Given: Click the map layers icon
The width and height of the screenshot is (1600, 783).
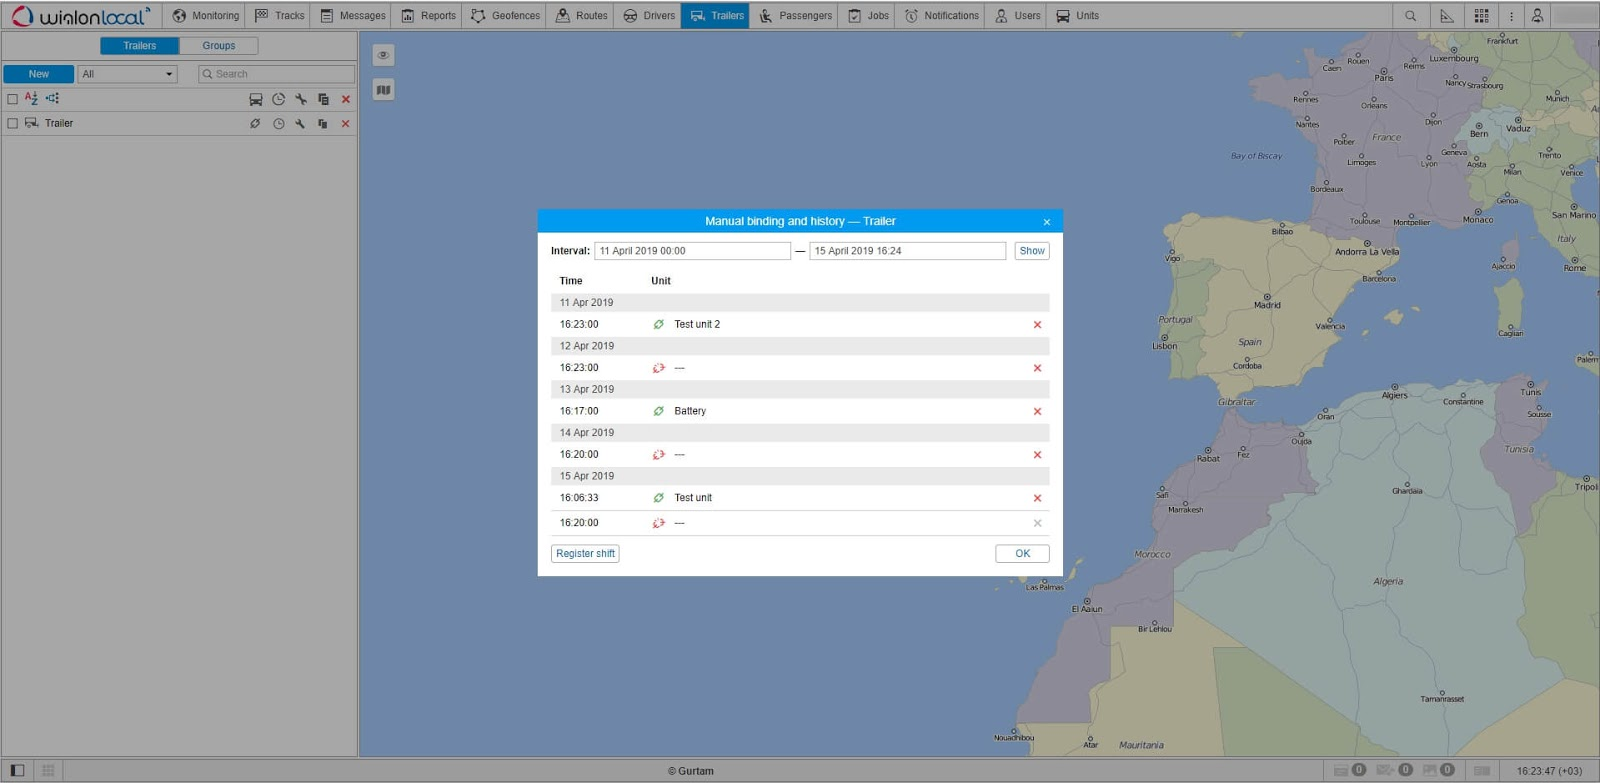Looking at the screenshot, I should point(383,90).
